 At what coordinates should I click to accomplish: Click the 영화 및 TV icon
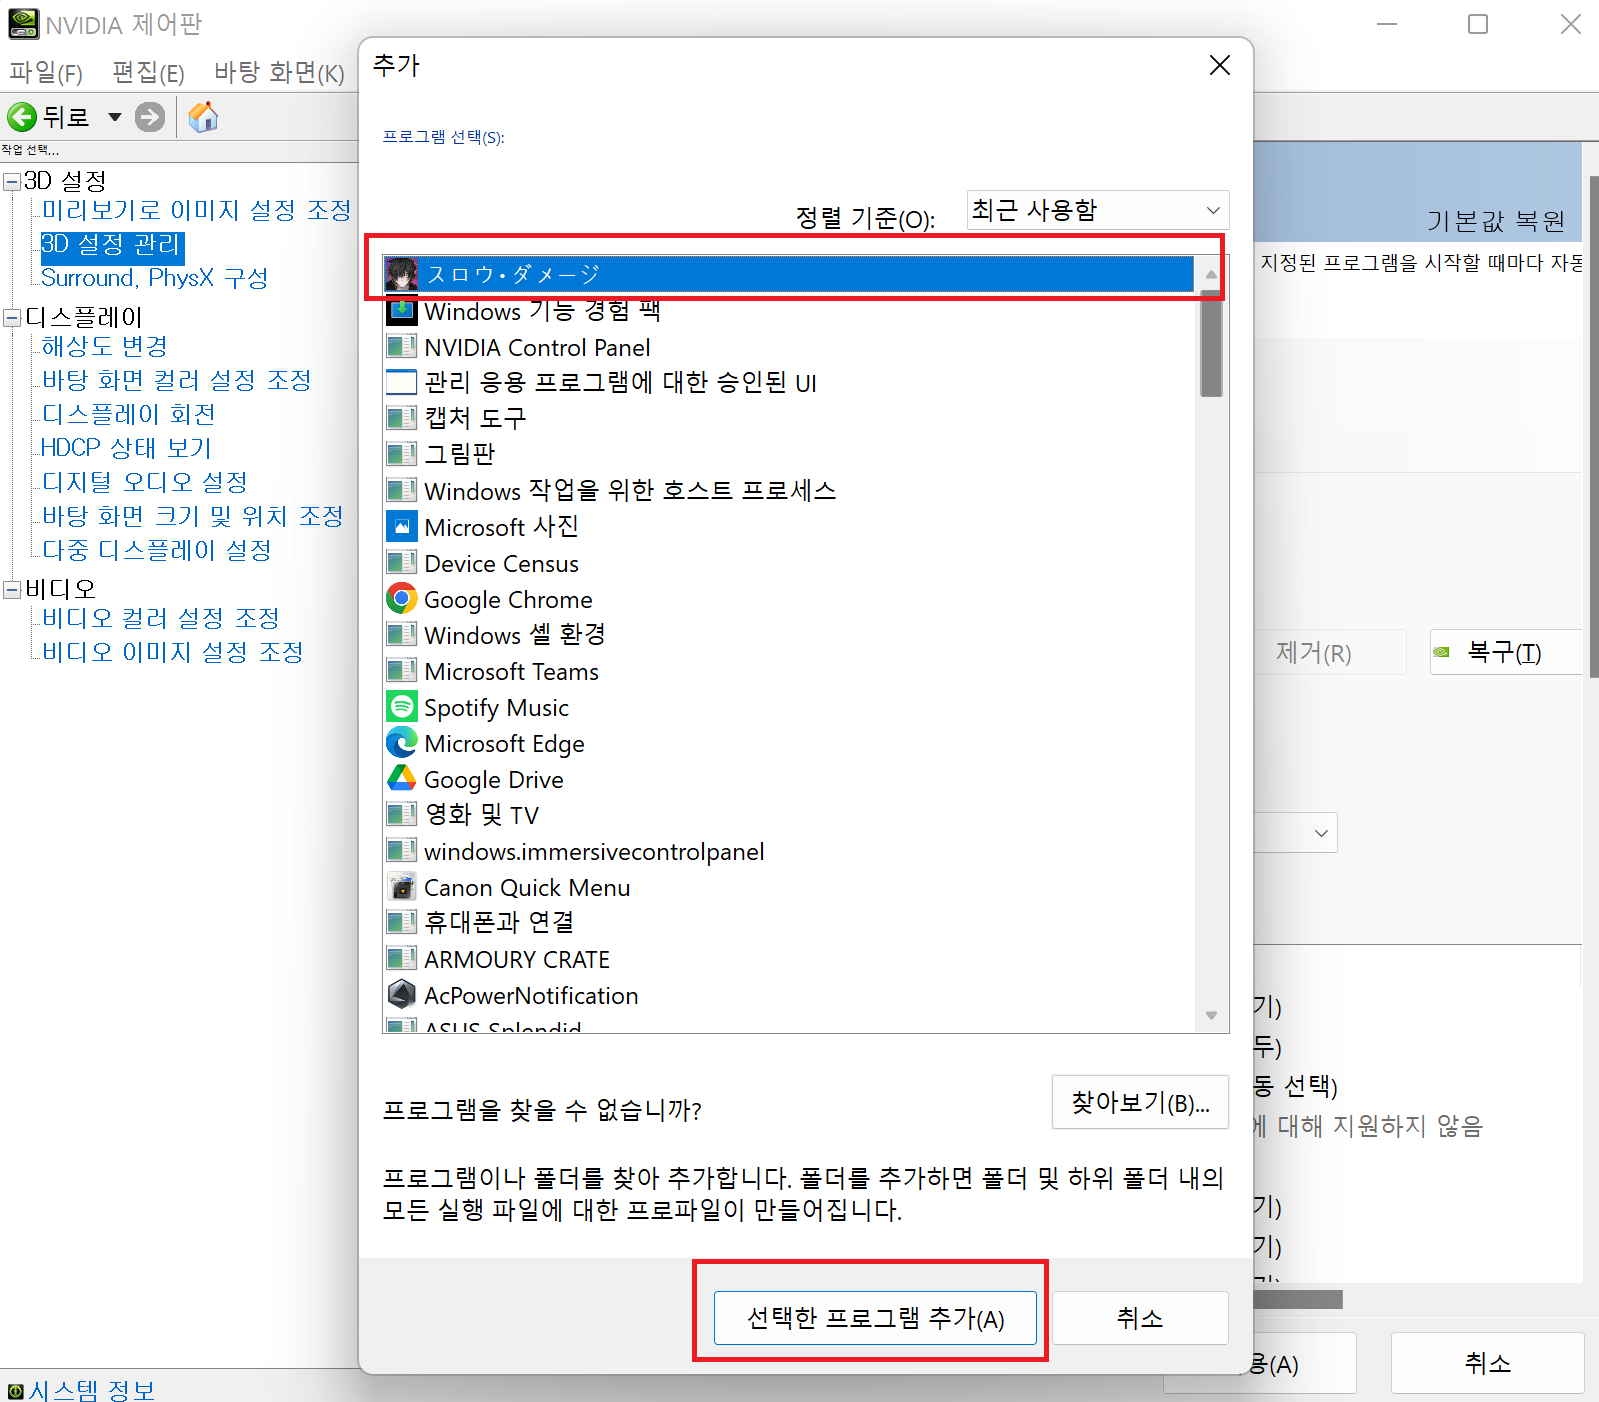point(402,815)
